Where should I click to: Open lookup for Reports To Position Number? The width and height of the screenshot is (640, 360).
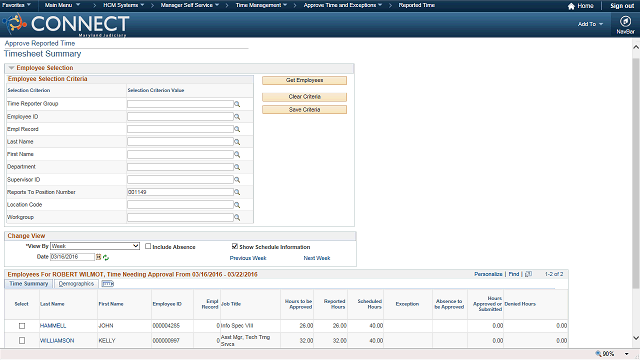[x=237, y=193]
